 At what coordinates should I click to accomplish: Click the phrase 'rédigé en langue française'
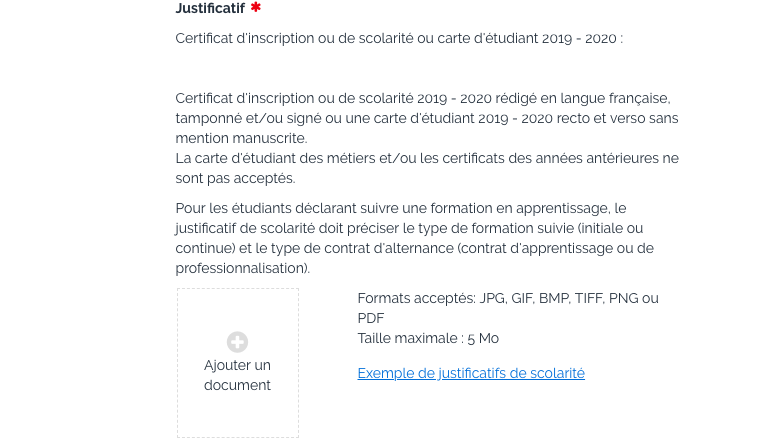[562, 98]
